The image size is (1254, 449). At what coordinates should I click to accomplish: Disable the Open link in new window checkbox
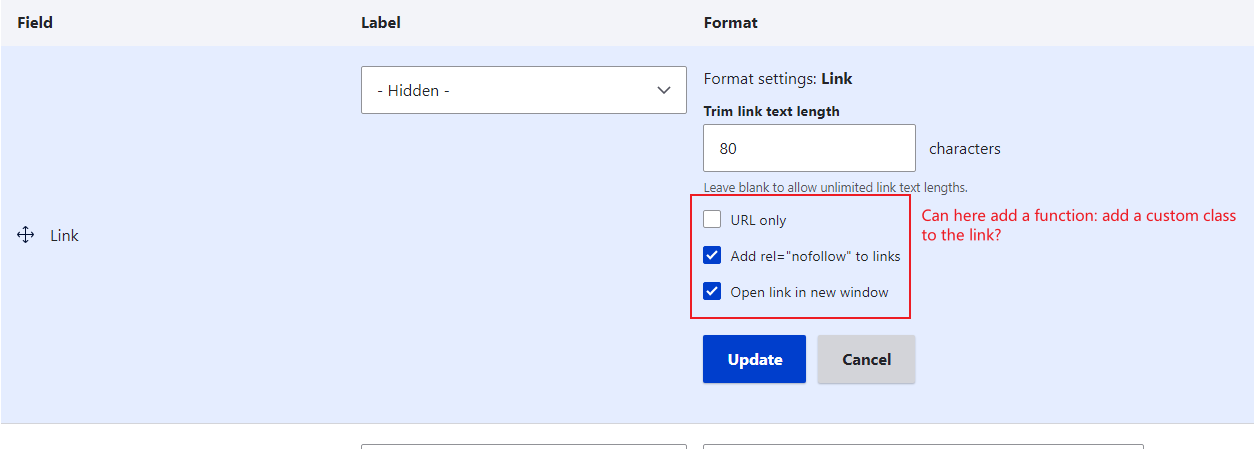[x=712, y=292]
